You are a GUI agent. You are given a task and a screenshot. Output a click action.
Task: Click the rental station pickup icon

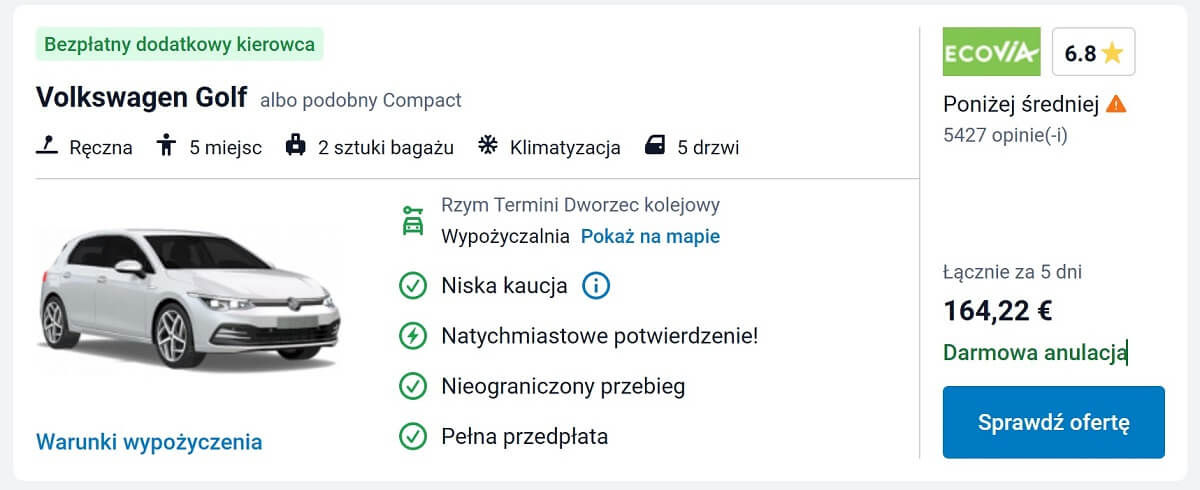(x=412, y=220)
